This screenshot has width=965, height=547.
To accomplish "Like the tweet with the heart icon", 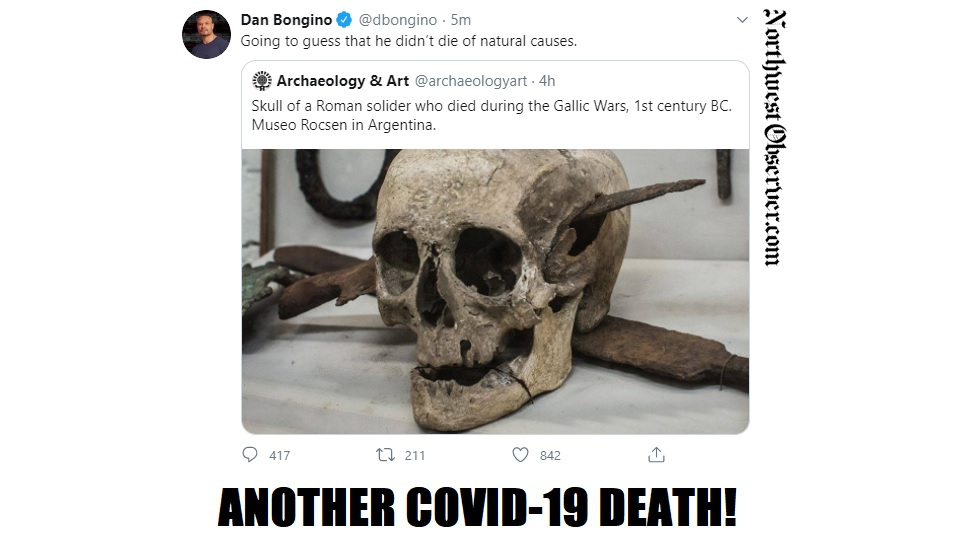I will click(521, 455).
